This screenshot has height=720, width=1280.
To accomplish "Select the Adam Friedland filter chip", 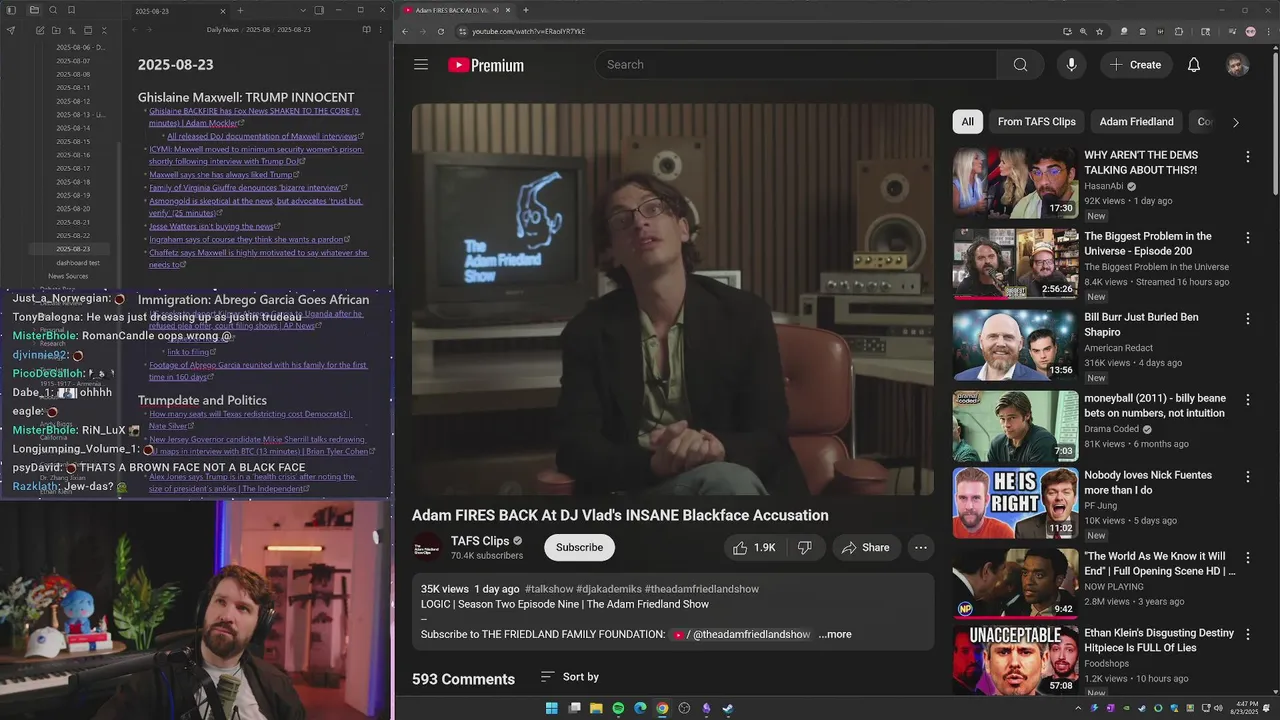I will pyautogui.click(x=1137, y=122).
